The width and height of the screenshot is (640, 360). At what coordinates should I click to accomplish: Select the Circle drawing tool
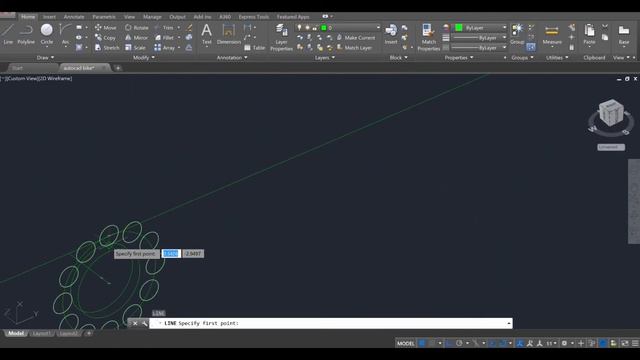coord(47,33)
